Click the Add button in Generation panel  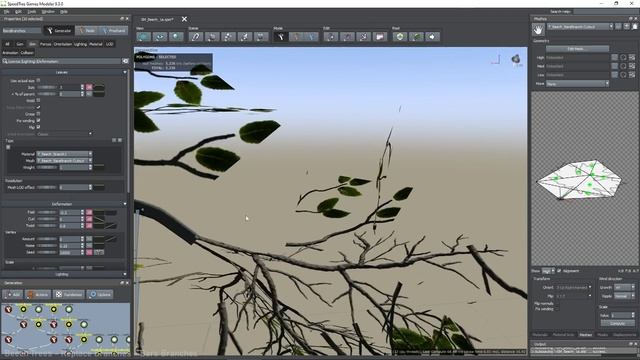click(13, 294)
